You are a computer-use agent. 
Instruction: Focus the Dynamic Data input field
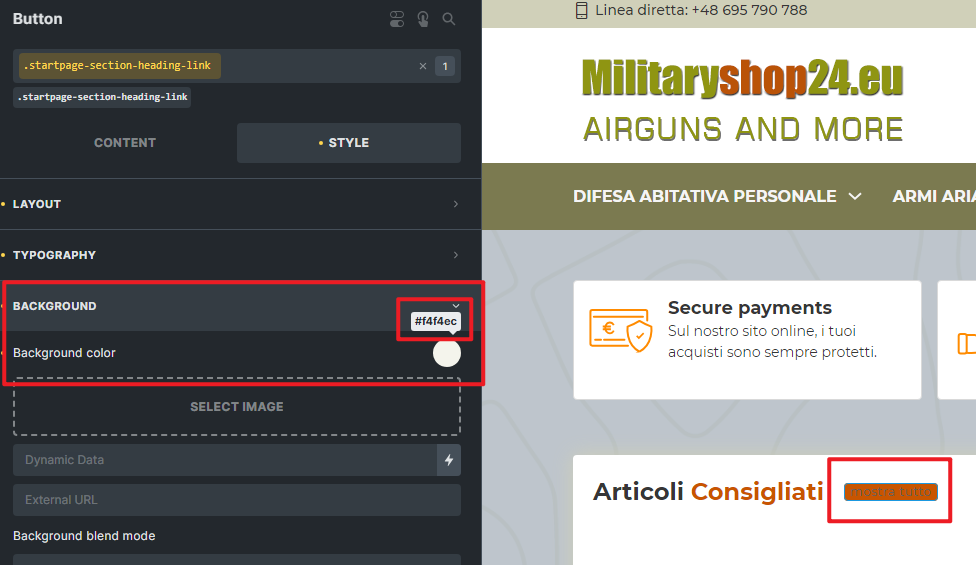[224, 460]
